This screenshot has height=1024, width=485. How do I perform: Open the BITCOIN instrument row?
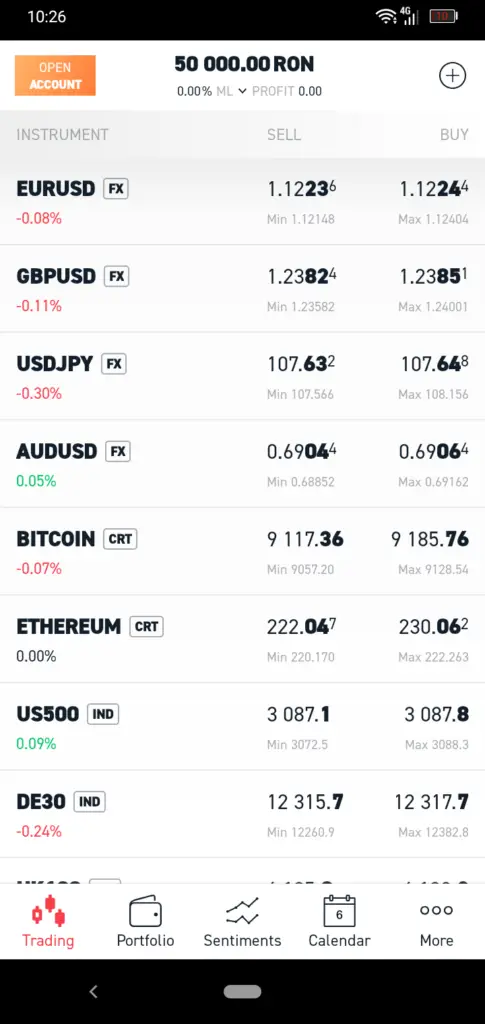tap(242, 552)
